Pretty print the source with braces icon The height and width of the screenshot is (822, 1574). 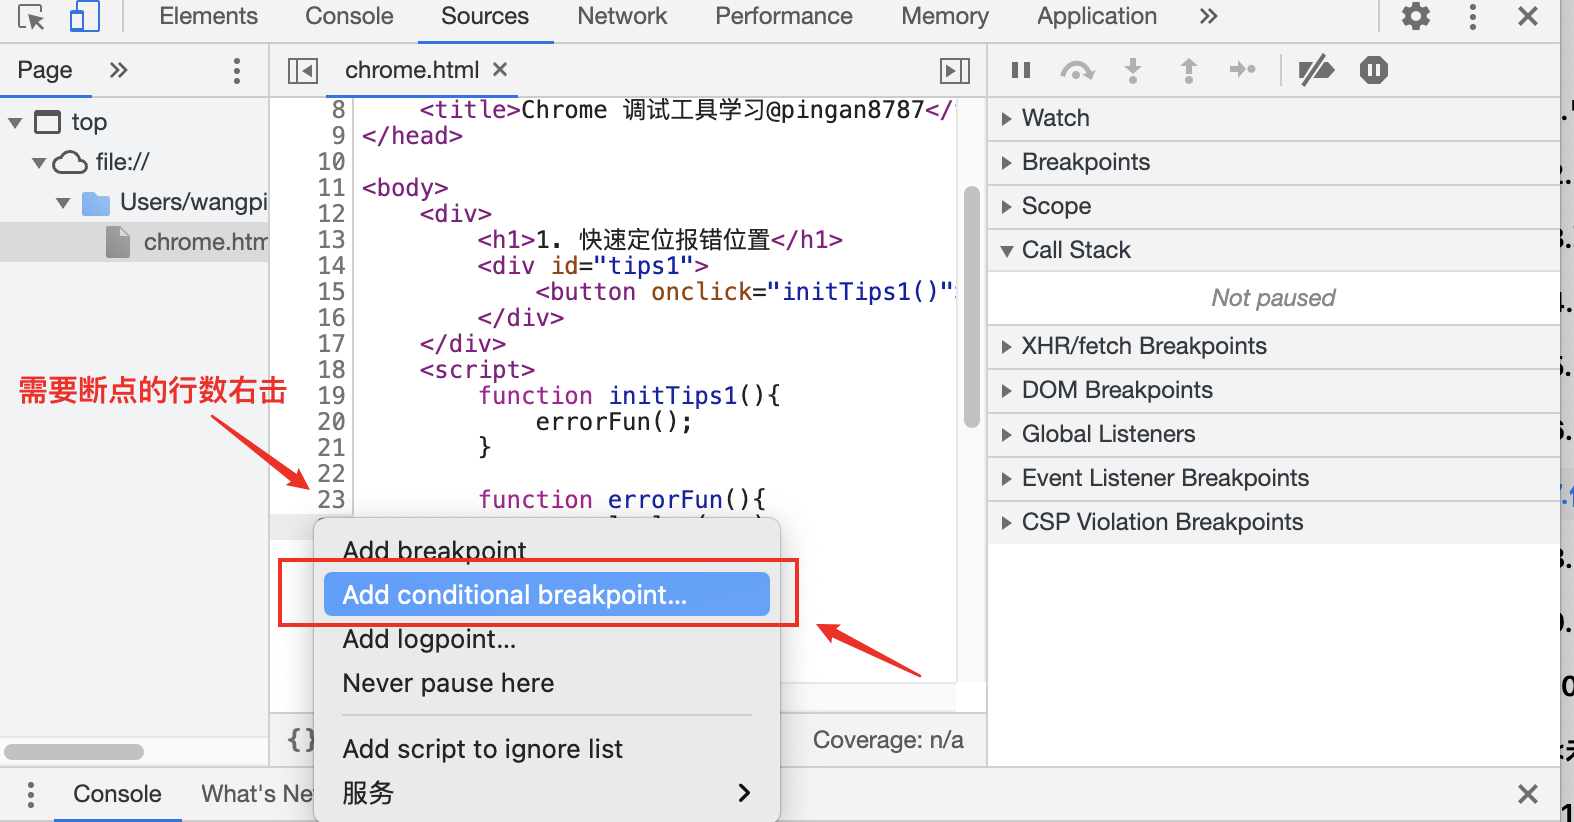click(300, 740)
